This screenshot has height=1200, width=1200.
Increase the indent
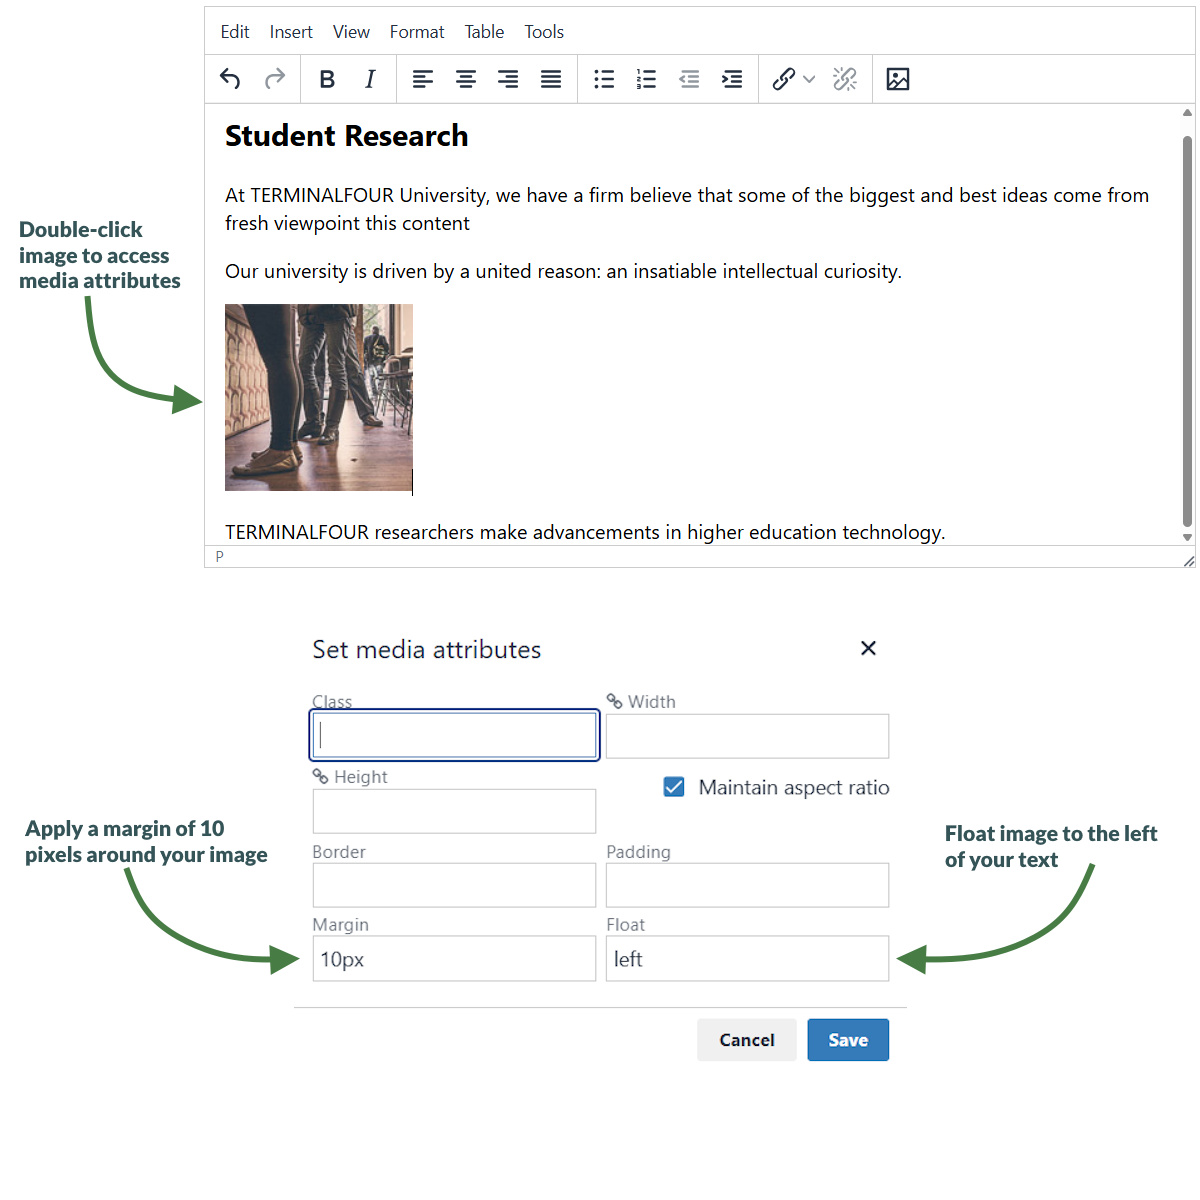tap(731, 79)
